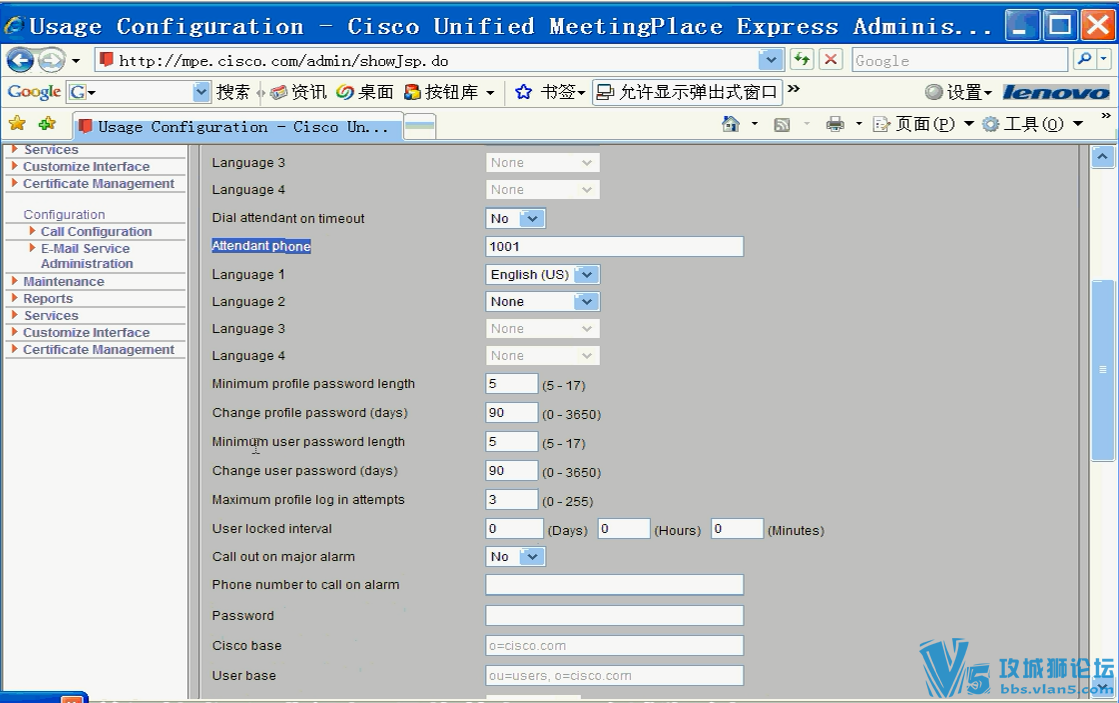
Task: Open a new blank browser tab
Action: pos(420,126)
